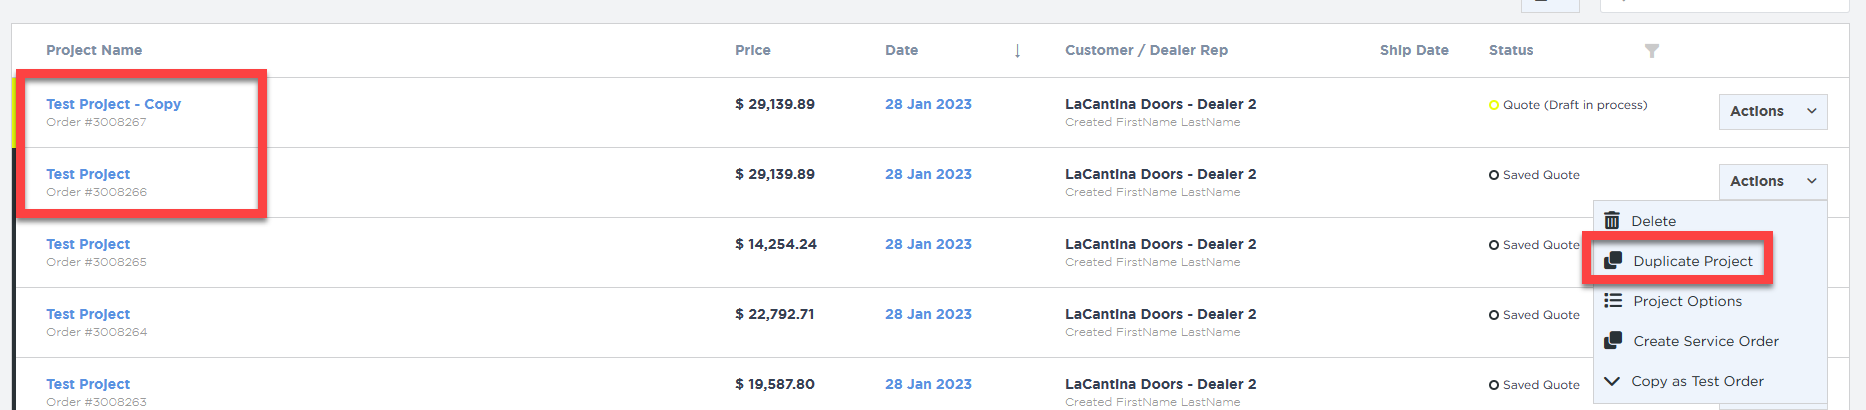Click the icon beside Create Service Order

click(x=1613, y=341)
